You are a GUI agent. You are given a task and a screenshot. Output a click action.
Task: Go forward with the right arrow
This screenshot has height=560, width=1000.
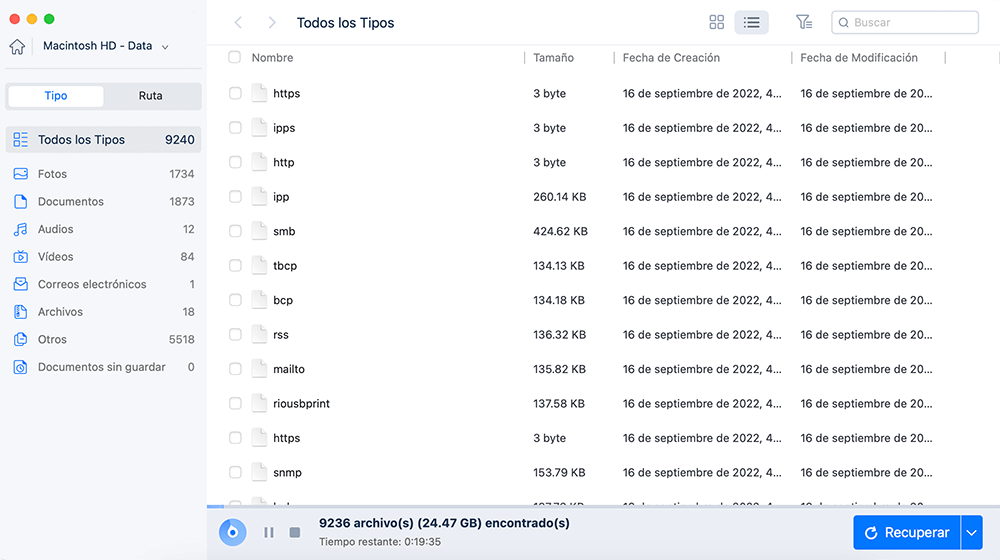pos(272,22)
